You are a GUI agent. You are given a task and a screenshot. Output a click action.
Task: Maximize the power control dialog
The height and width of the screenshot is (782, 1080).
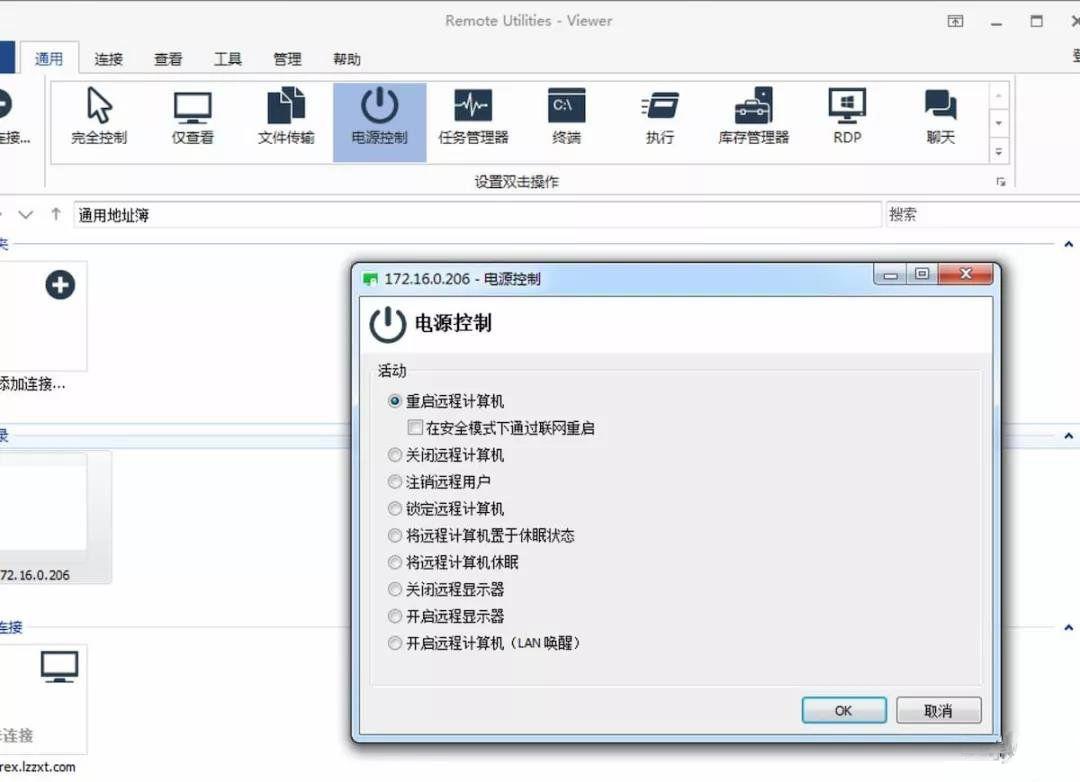(x=922, y=274)
